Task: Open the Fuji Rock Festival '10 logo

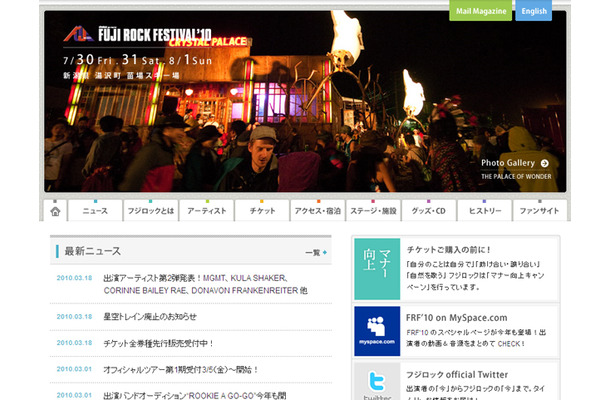Action: 137,34
